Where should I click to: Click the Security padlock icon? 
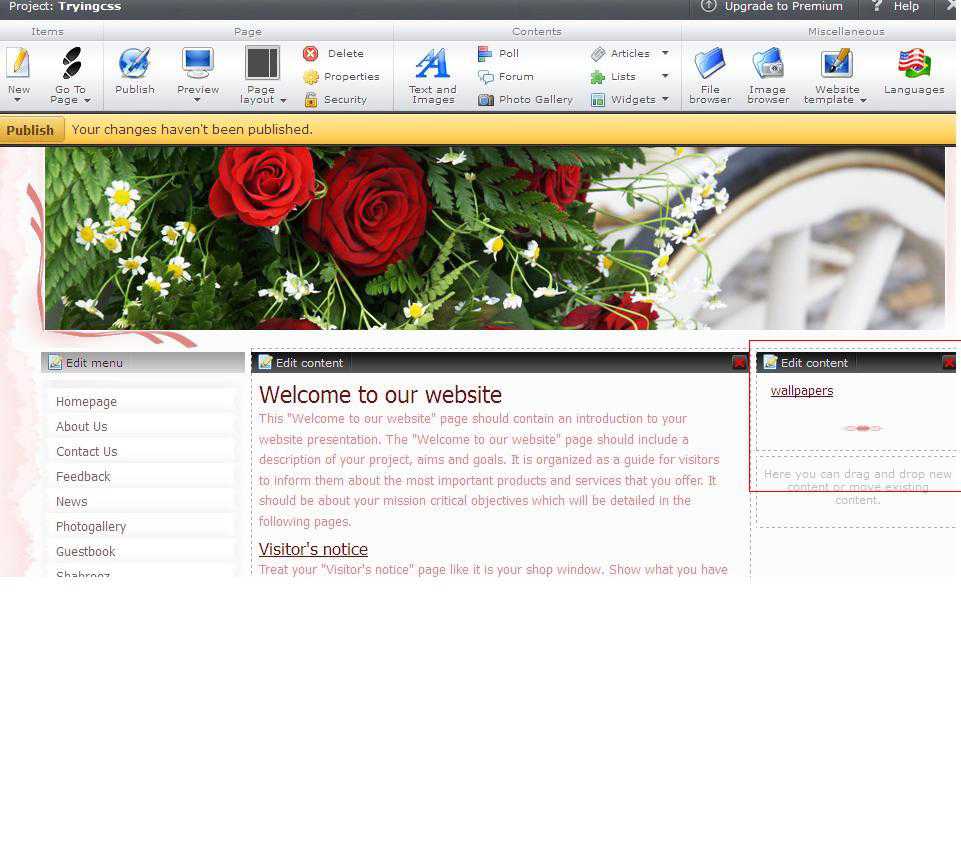pyautogui.click(x=311, y=99)
